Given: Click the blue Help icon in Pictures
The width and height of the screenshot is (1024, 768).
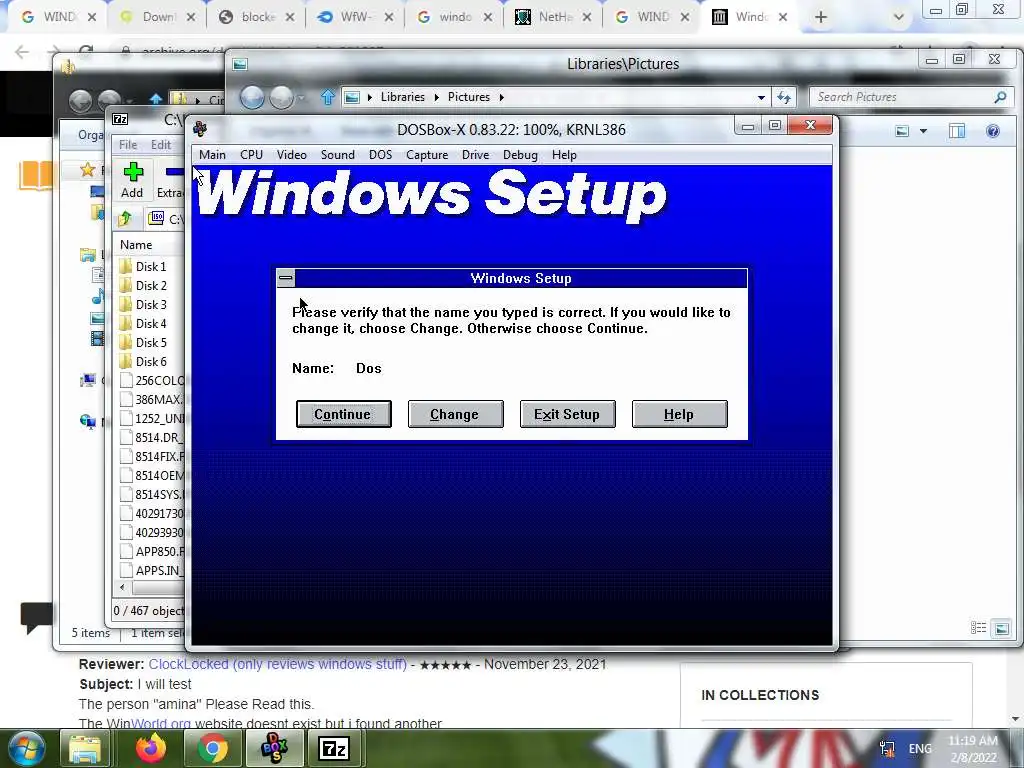Looking at the screenshot, I should click(993, 131).
